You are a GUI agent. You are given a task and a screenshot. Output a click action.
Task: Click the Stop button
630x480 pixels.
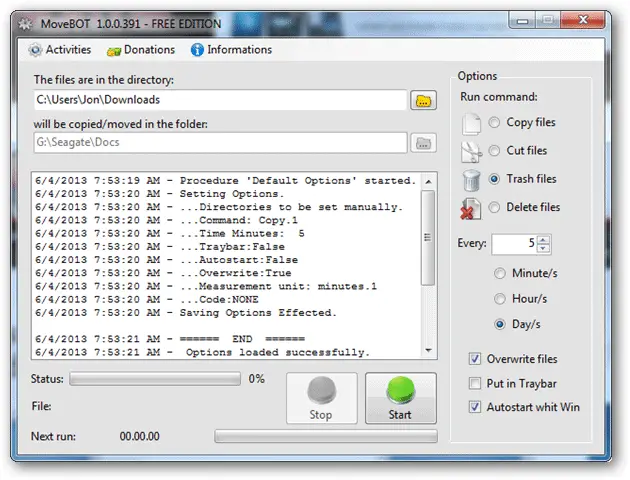321,398
